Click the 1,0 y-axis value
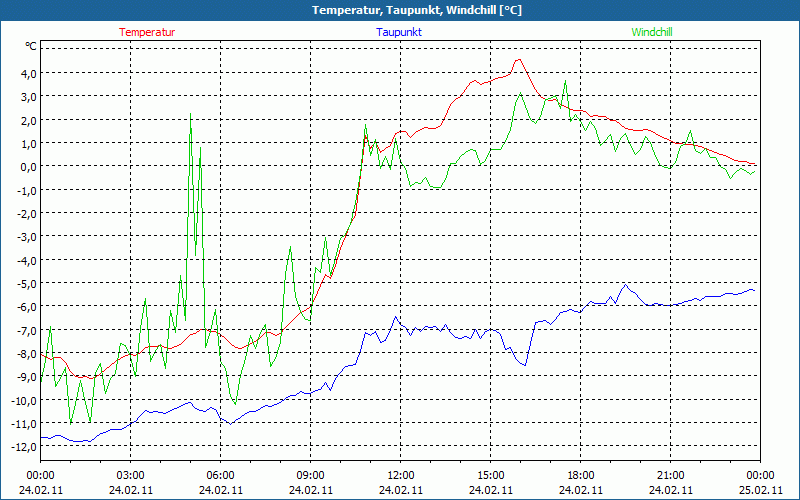Image resolution: width=800 pixels, height=500 pixels. click(29, 143)
